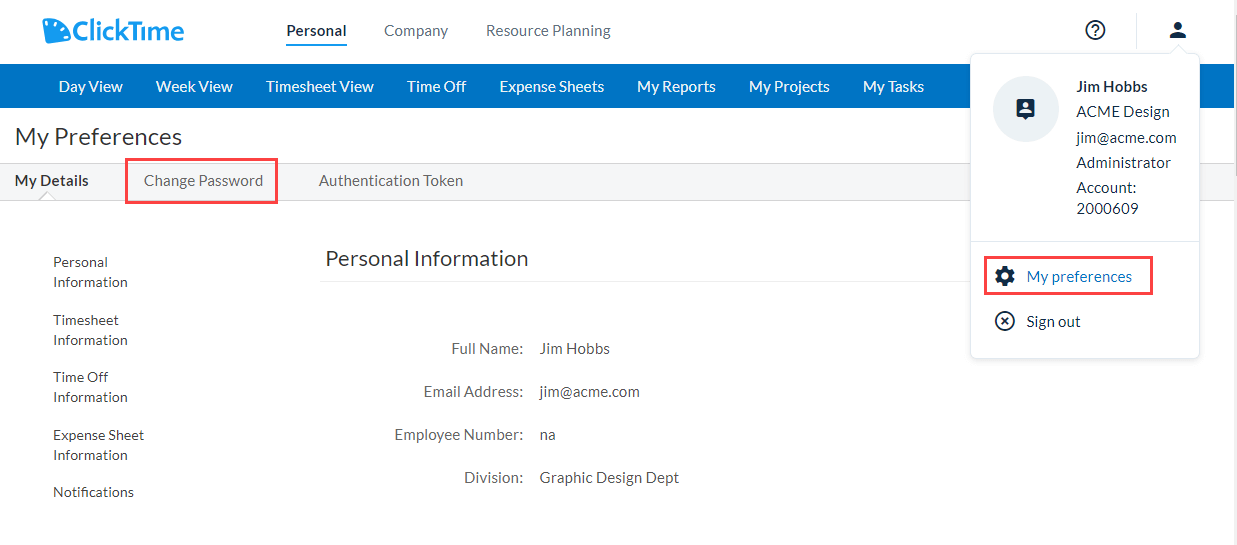
Task: Jump to Timesheet Information section
Action: pos(90,330)
